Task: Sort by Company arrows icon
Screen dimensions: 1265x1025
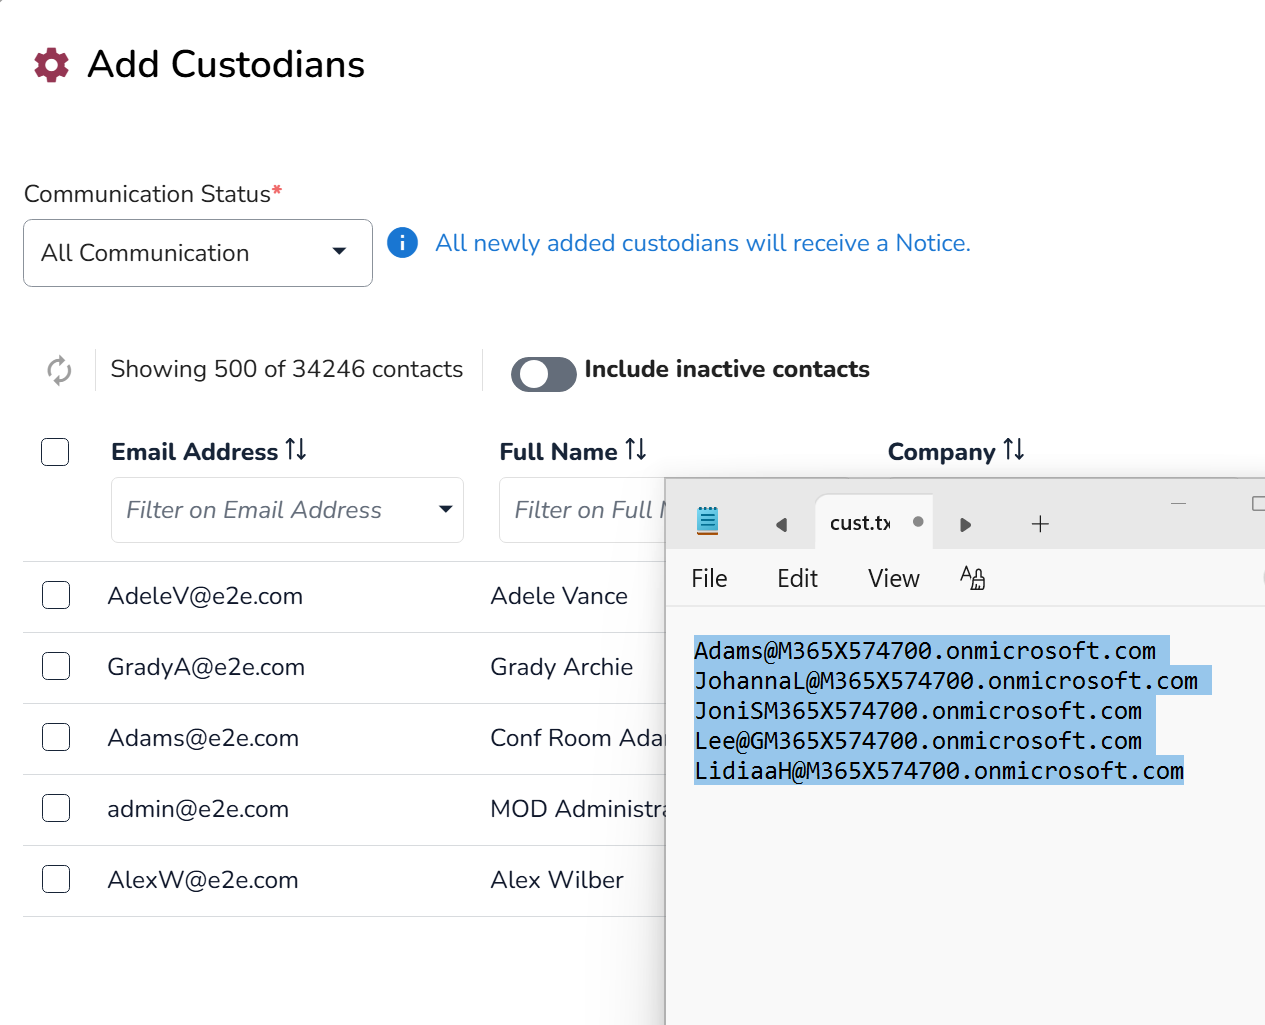Action: (1014, 450)
